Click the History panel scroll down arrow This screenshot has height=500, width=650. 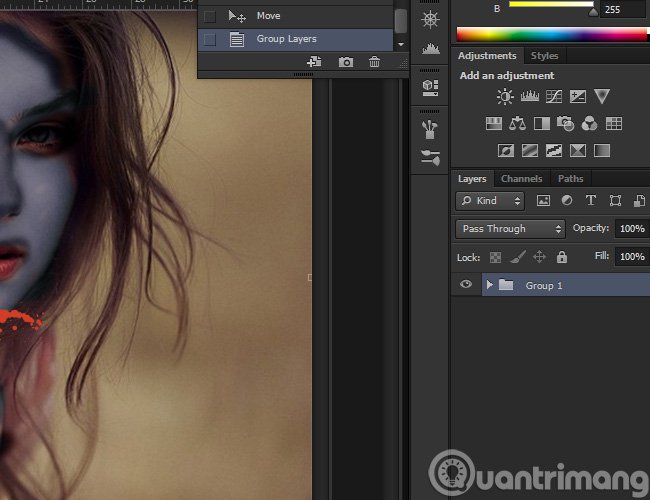coord(400,44)
